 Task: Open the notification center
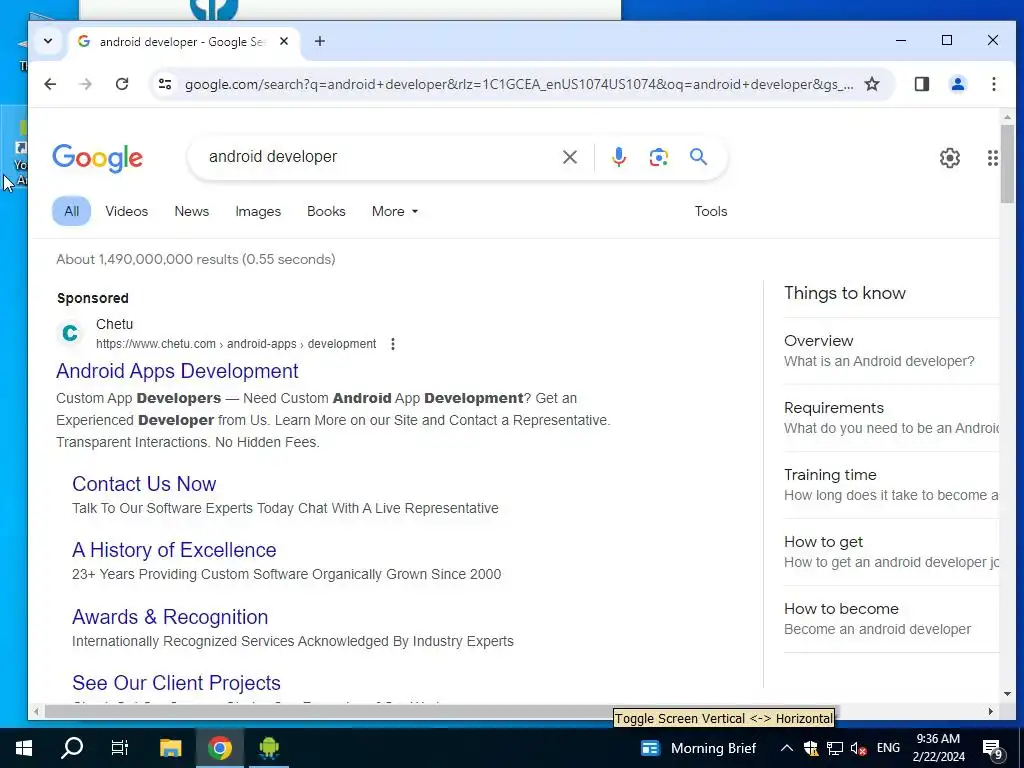click(994, 749)
